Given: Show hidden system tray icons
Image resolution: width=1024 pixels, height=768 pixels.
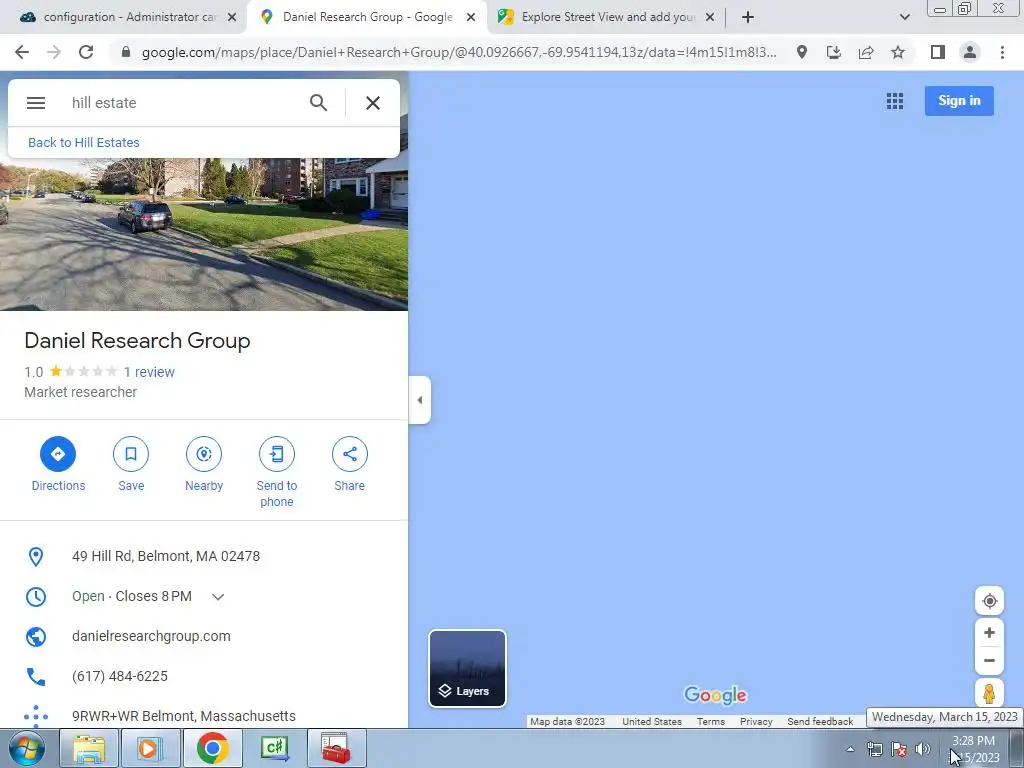Looking at the screenshot, I should click(x=850, y=749).
